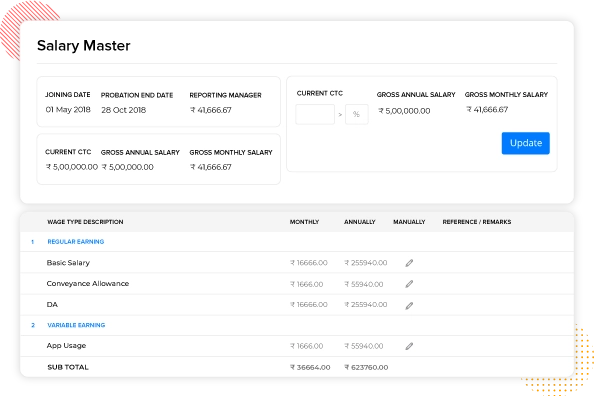The image size is (594, 396).
Task: Click probation end date 28 Oct 2018
Action: [123, 110]
